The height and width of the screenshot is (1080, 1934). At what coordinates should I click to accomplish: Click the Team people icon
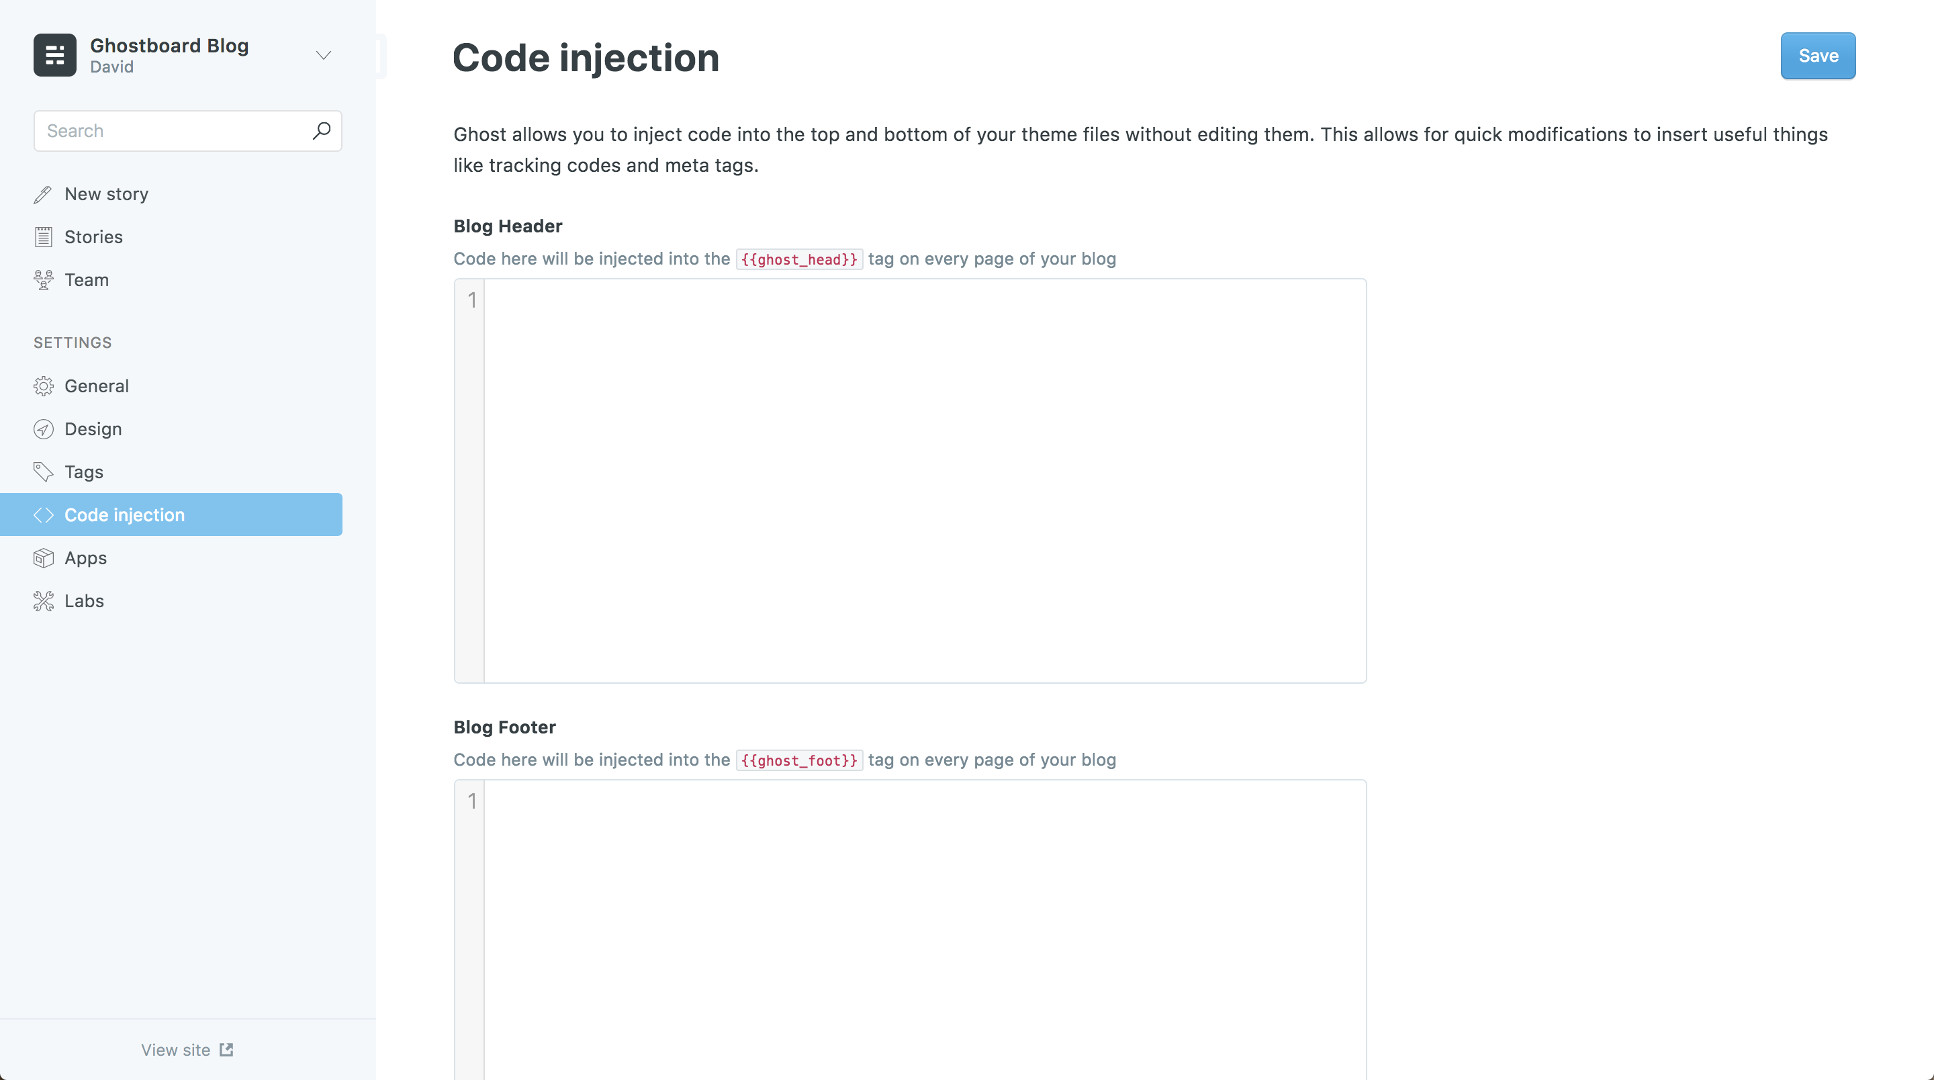click(43, 280)
